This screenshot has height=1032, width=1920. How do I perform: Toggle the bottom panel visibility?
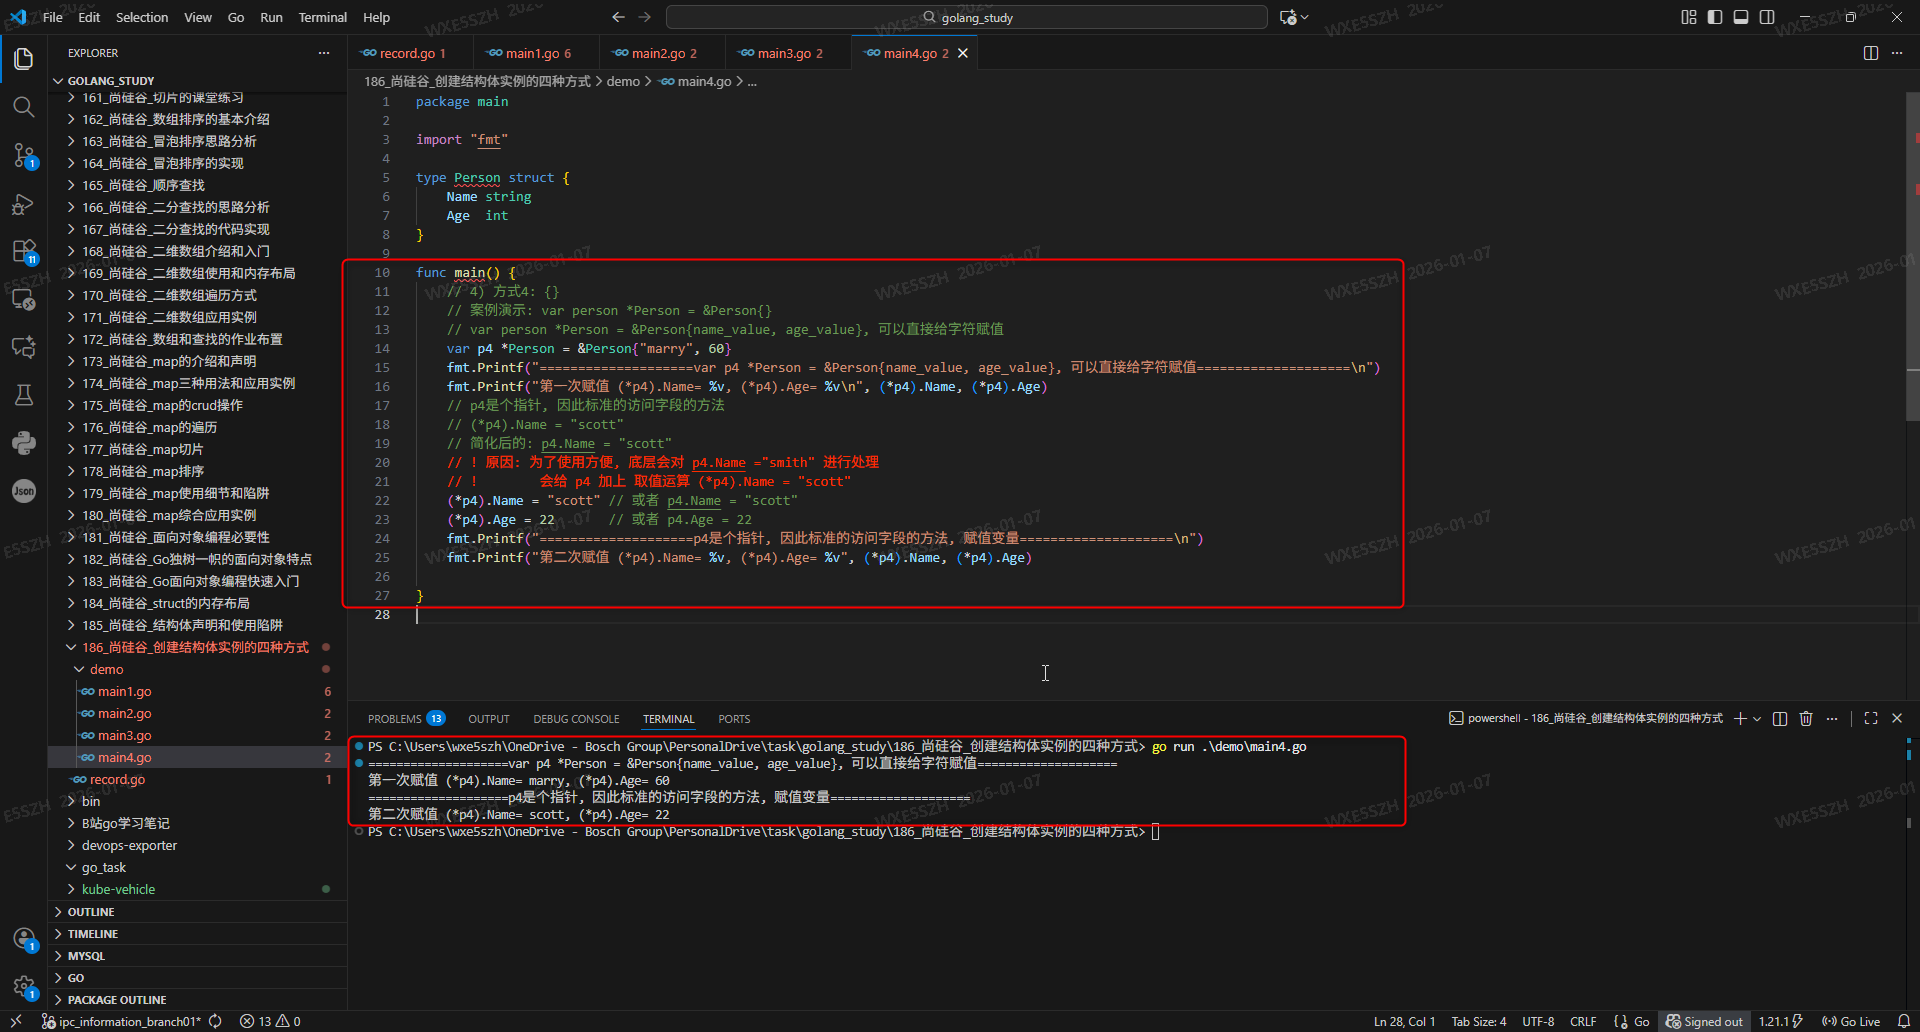click(1741, 17)
